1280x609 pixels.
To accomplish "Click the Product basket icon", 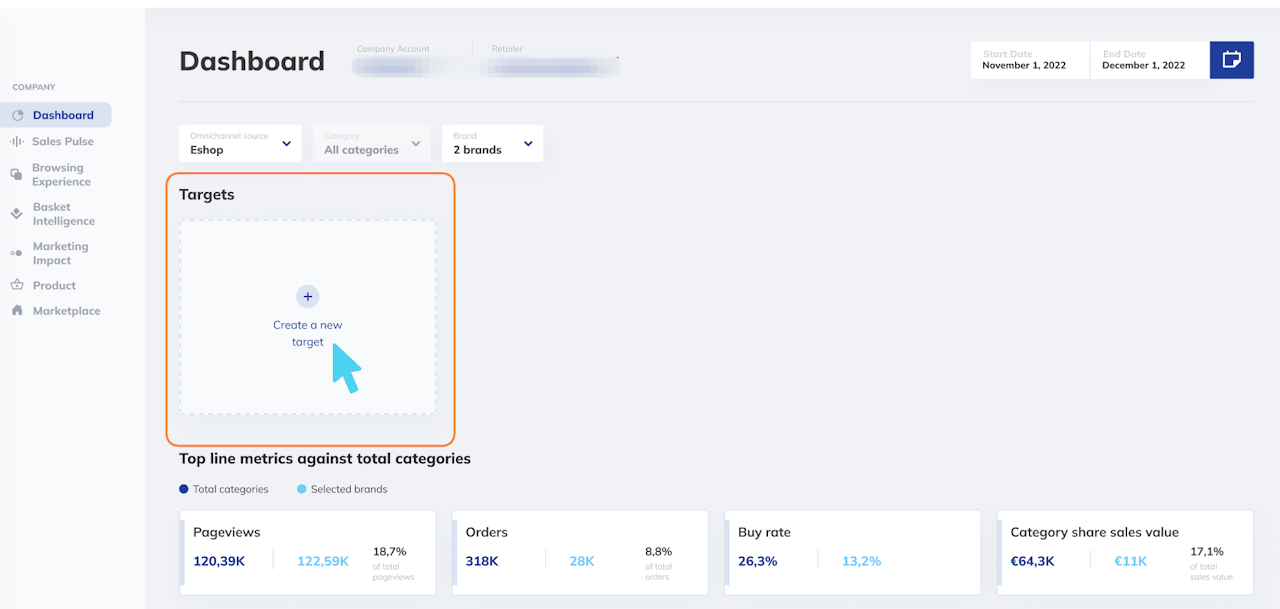I will pyautogui.click(x=17, y=285).
